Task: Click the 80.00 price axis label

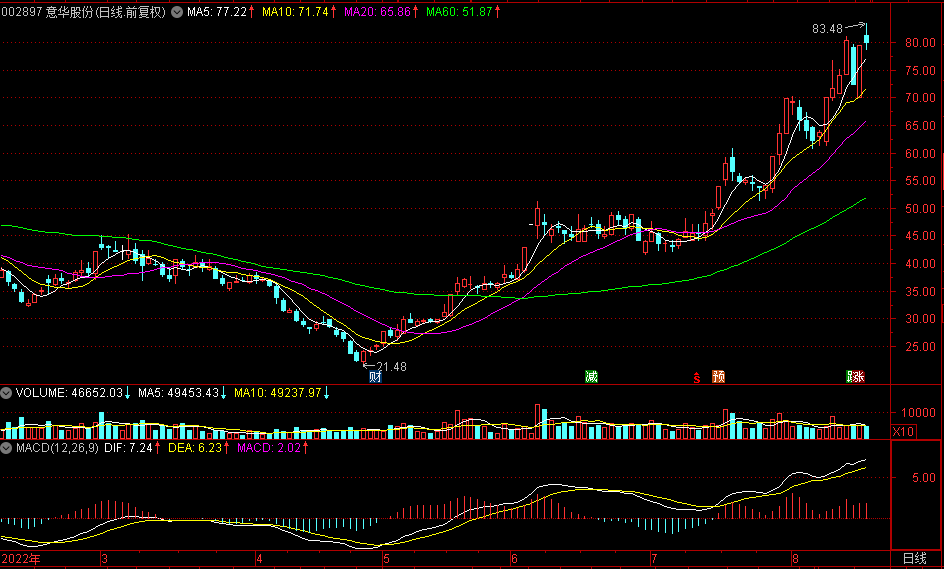Action: click(x=920, y=43)
